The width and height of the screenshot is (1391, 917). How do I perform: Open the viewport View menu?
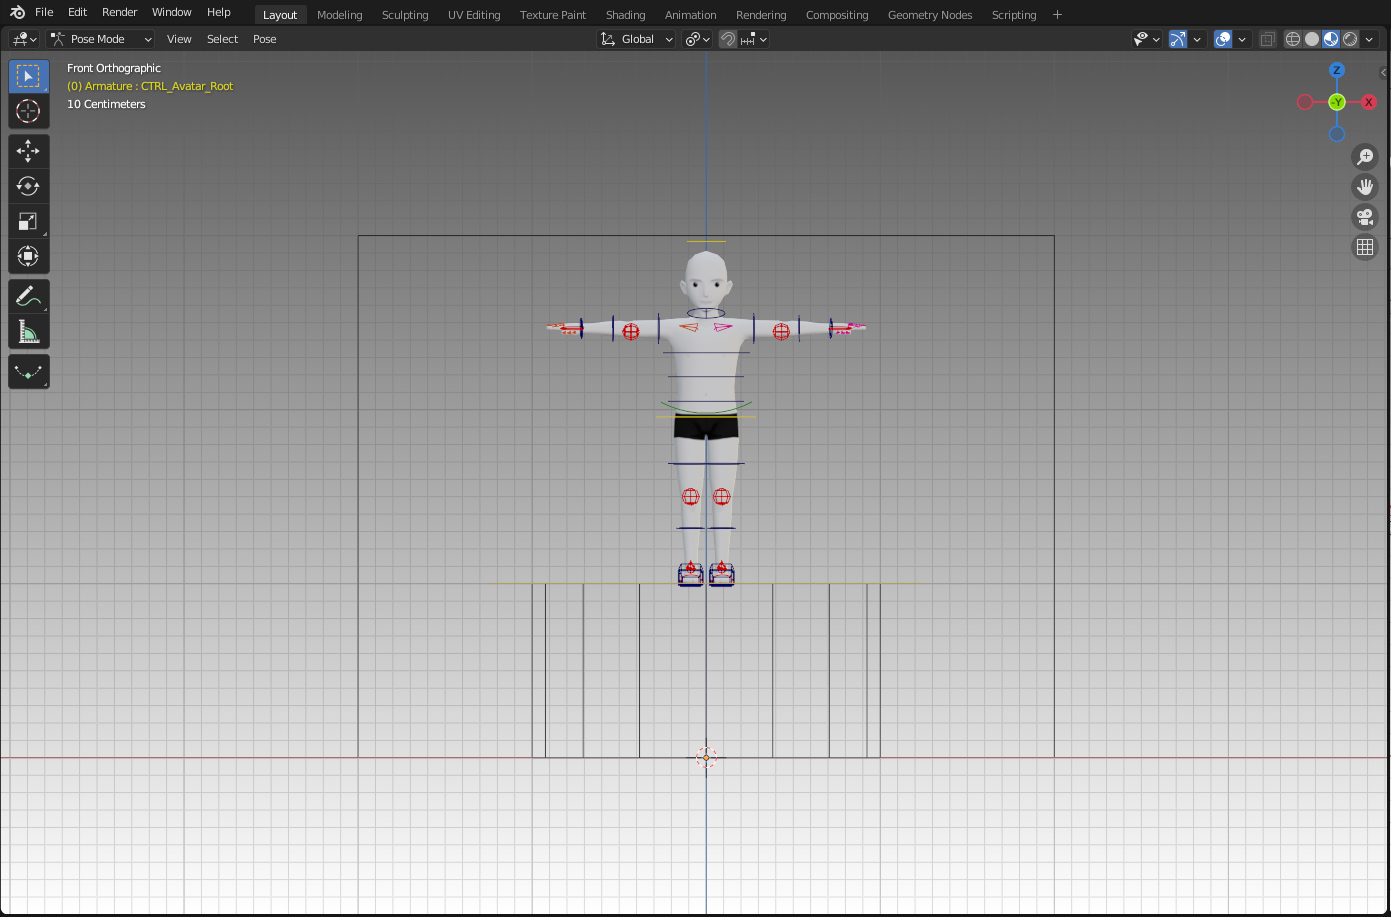[179, 39]
